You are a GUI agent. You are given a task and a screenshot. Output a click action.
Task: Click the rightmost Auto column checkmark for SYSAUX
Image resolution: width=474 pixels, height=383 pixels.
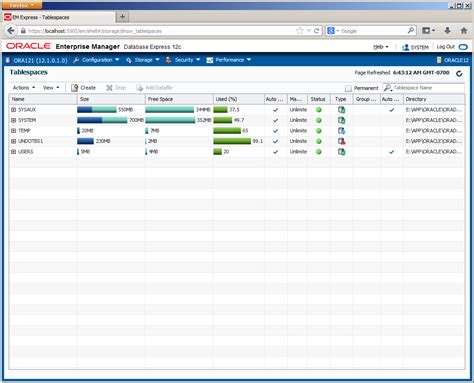click(x=392, y=110)
